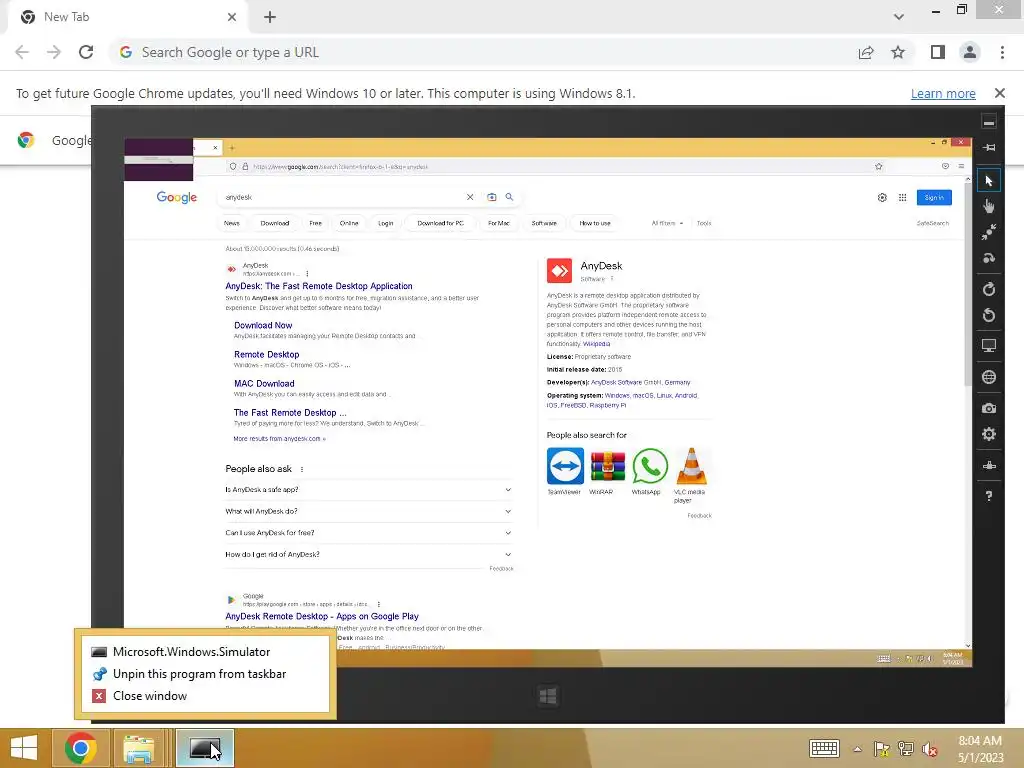Screen dimensions: 1024x768
Task: Open Chrome side panel icon
Action: [x=938, y=52]
